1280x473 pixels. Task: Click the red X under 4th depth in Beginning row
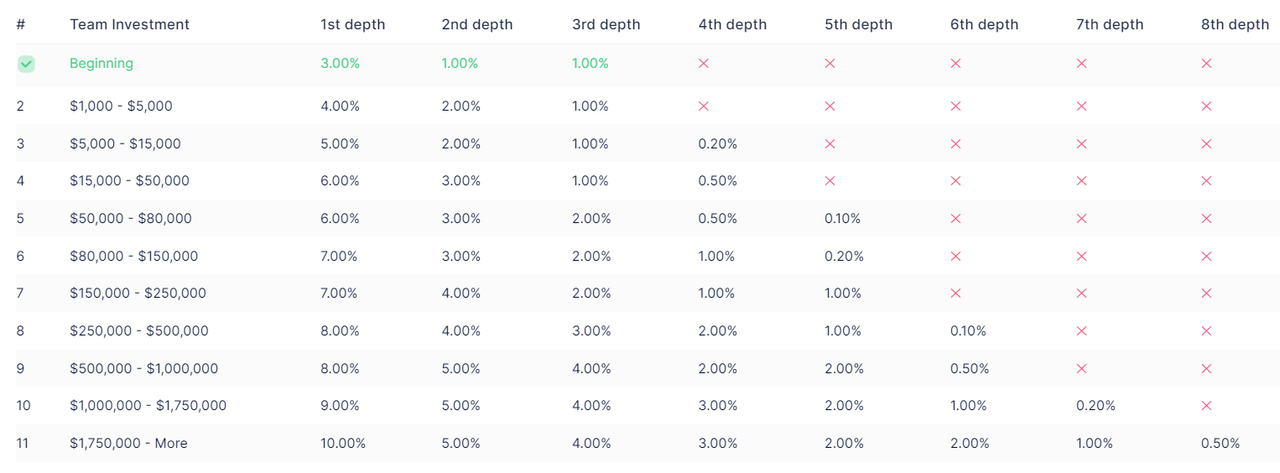[703, 63]
